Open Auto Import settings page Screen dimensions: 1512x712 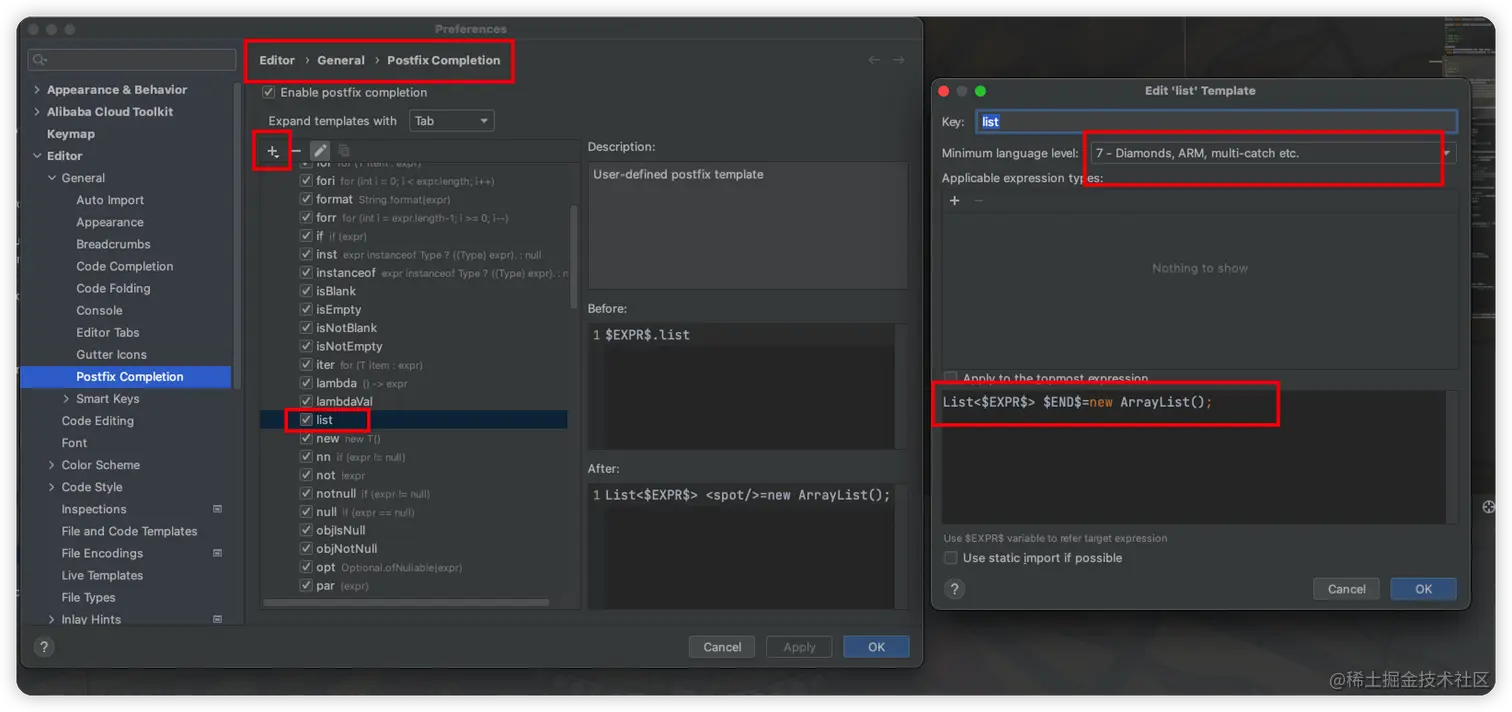pos(110,200)
